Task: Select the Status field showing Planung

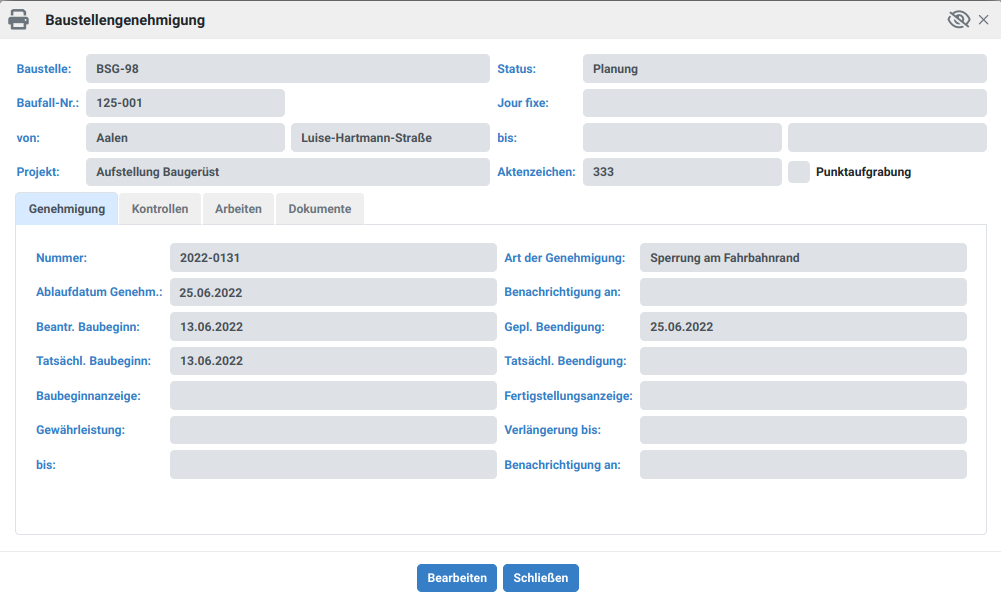Action: point(784,68)
